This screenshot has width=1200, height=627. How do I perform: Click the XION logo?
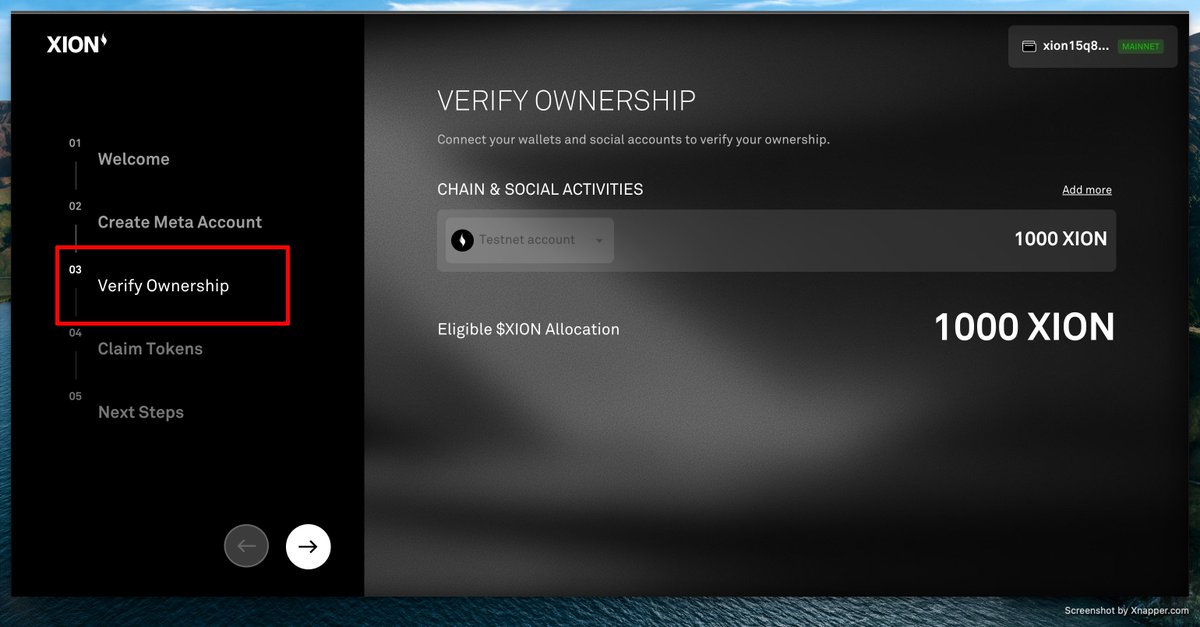77,44
